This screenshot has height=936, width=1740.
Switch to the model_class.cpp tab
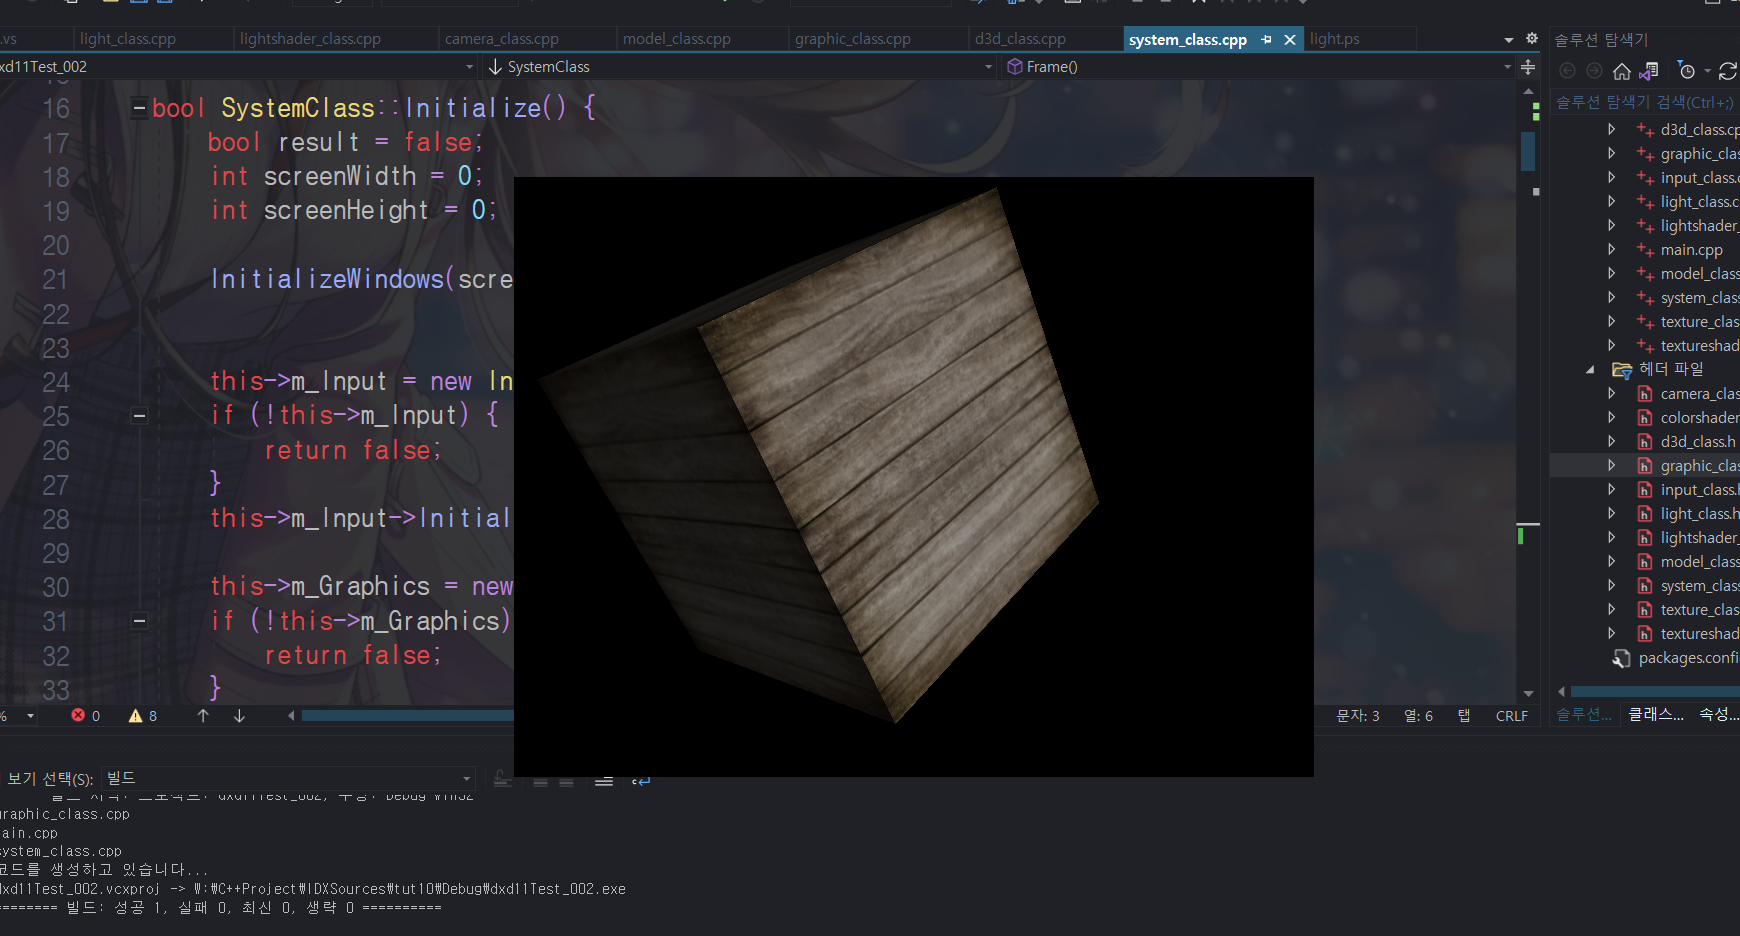[x=677, y=39]
